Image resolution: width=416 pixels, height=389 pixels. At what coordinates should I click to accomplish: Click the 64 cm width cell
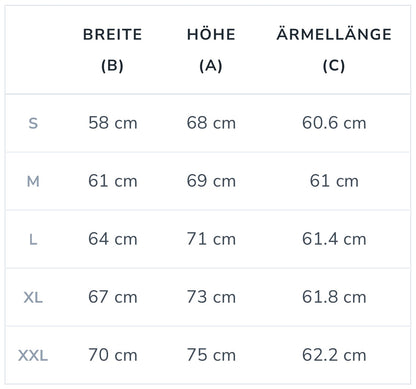click(113, 239)
